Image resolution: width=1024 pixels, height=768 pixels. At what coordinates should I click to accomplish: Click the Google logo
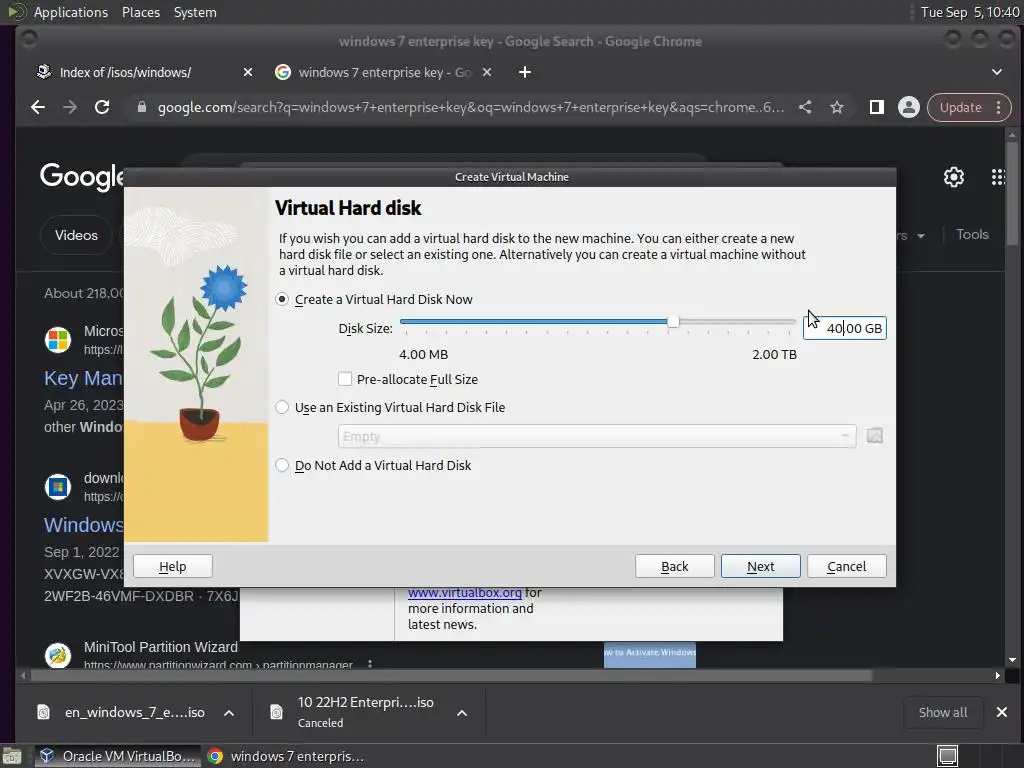tap(82, 176)
